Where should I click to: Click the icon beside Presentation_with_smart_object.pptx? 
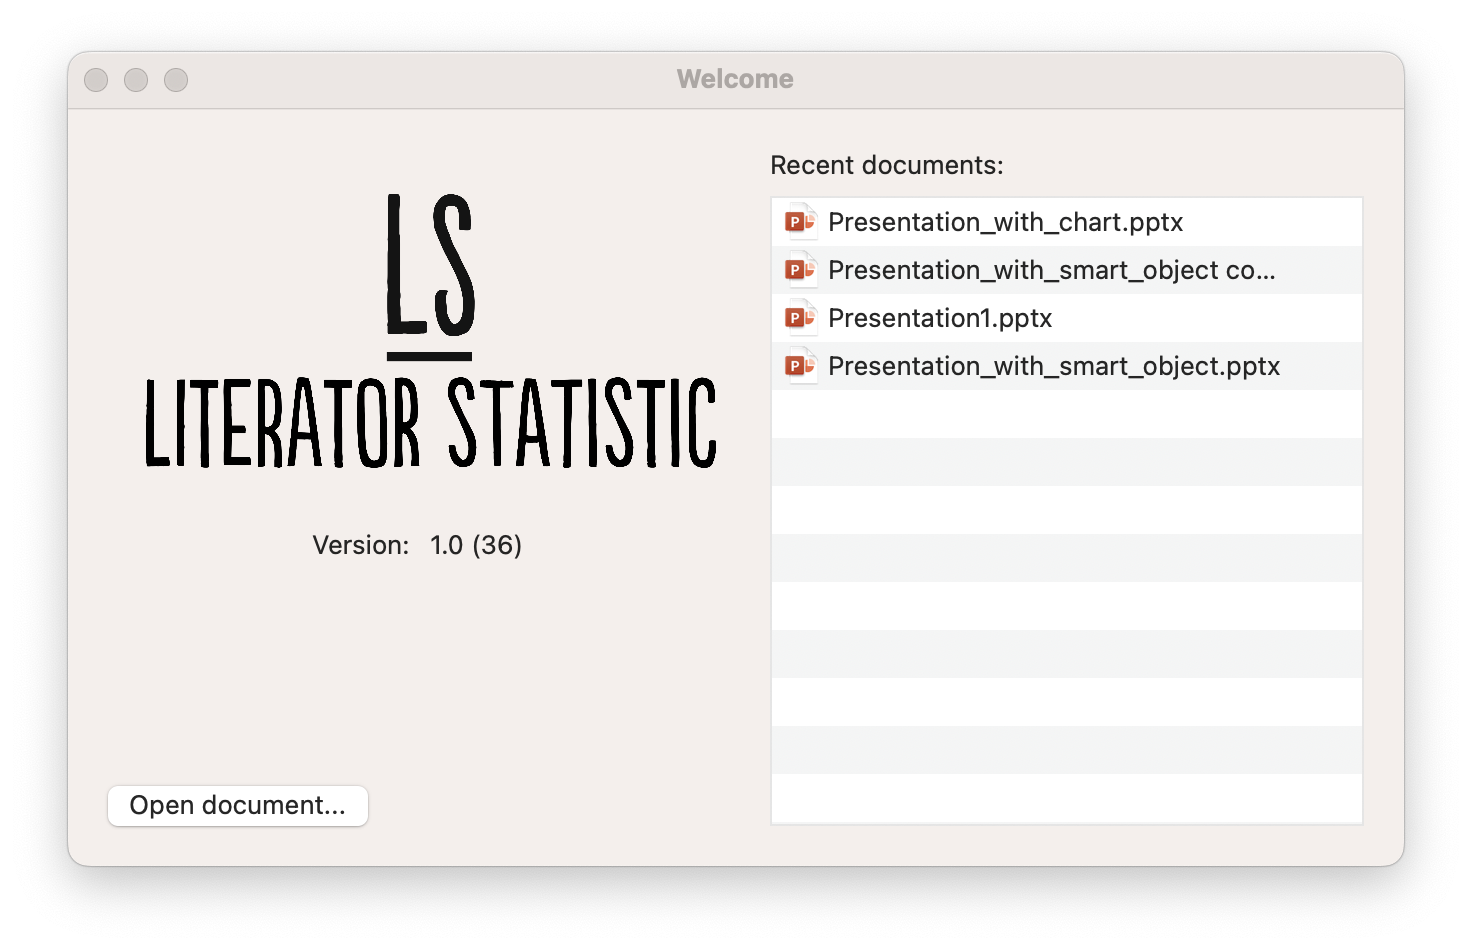click(x=800, y=366)
